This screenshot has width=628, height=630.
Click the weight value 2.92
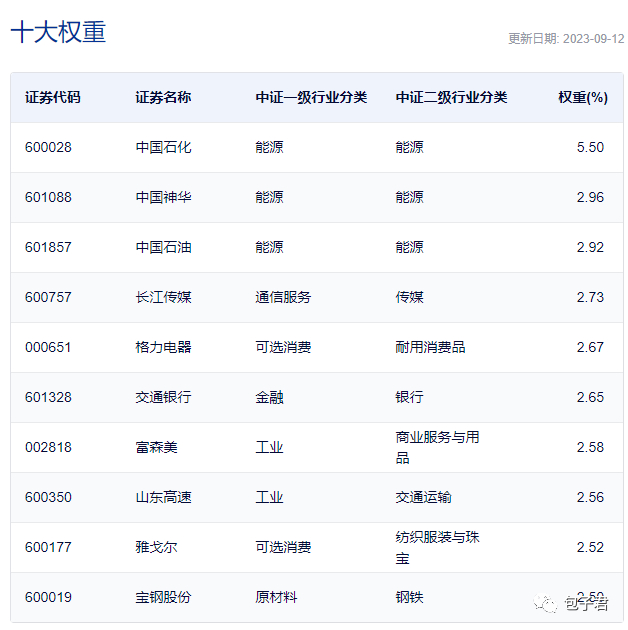(590, 247)
